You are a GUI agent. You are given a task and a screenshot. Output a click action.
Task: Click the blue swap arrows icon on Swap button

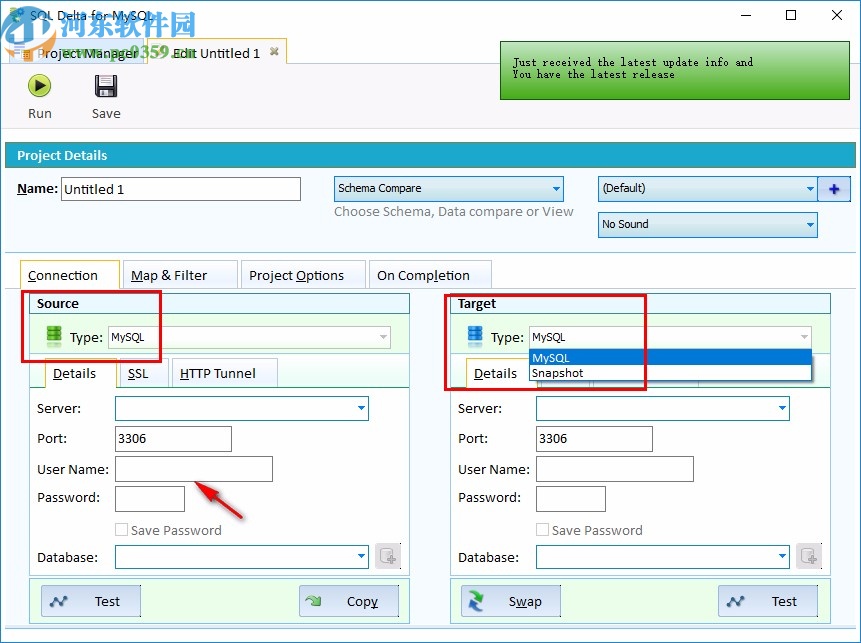[x=478, y=601]
